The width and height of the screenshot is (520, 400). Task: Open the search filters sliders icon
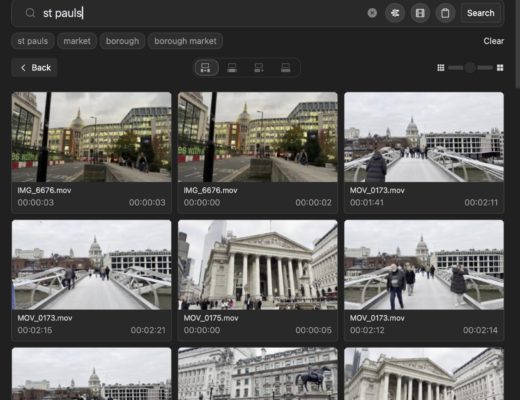click(395, 13)
